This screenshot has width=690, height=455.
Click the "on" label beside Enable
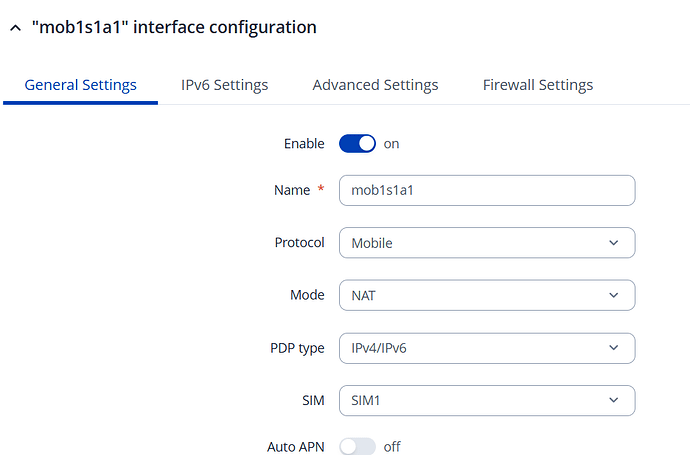(391, 144)
